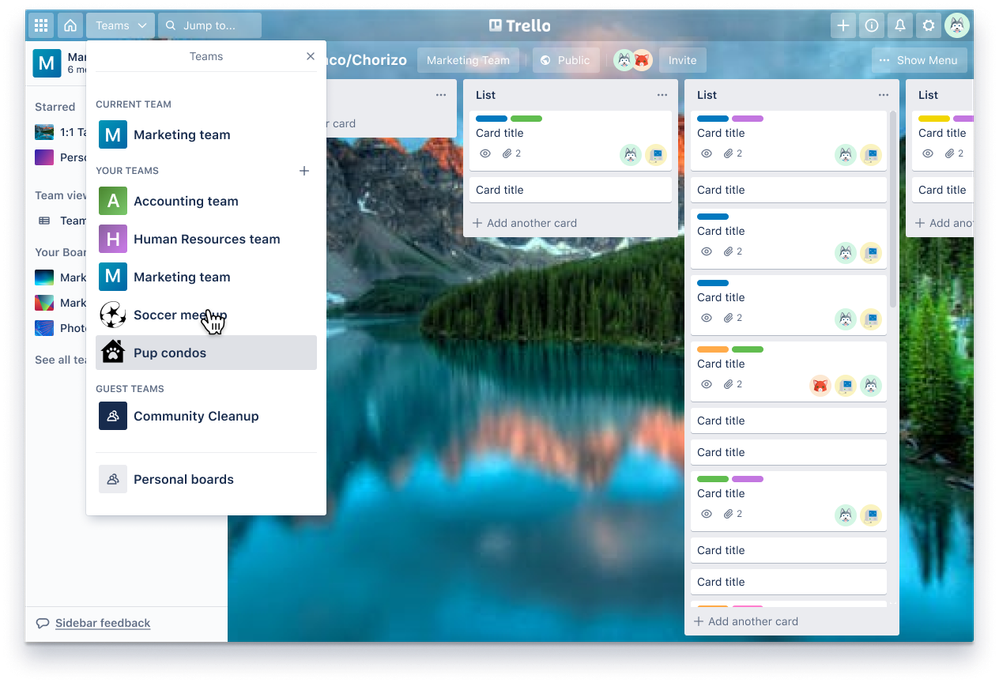This screenshot has height=683, width=999.
Task: Click the Personal boards icon
Action: coord(113,479)
